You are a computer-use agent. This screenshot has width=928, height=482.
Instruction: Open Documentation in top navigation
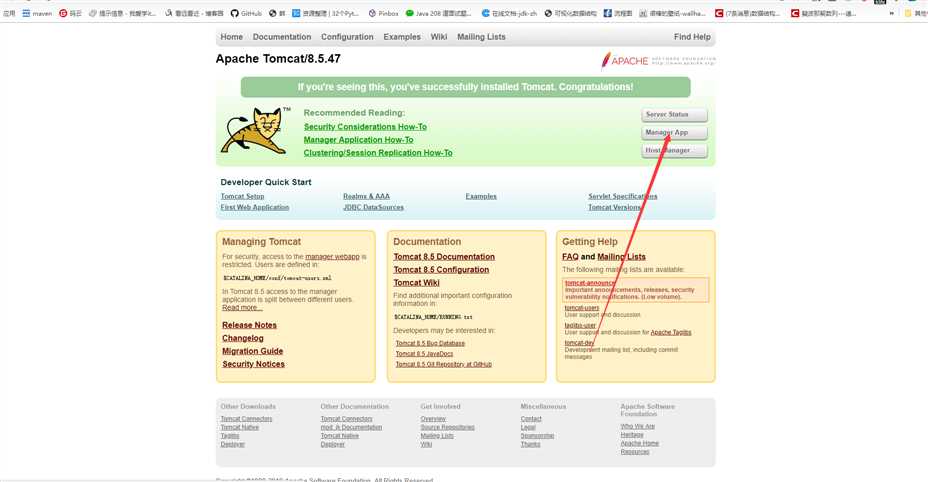point(282,37)
